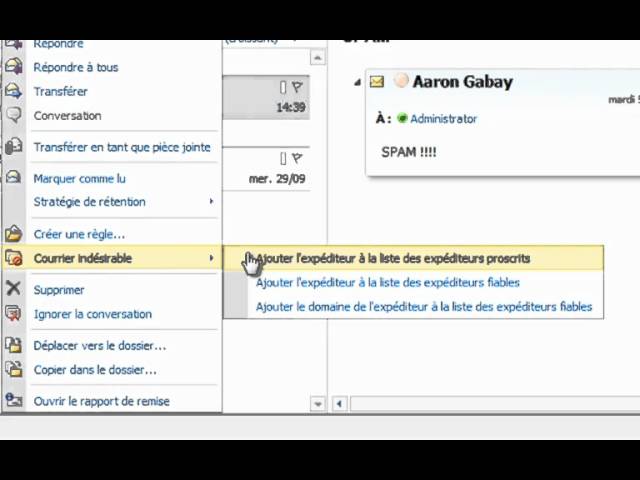
Task: Expand the Courrier indésirable submenu arrow
Action: coord(211,258)
